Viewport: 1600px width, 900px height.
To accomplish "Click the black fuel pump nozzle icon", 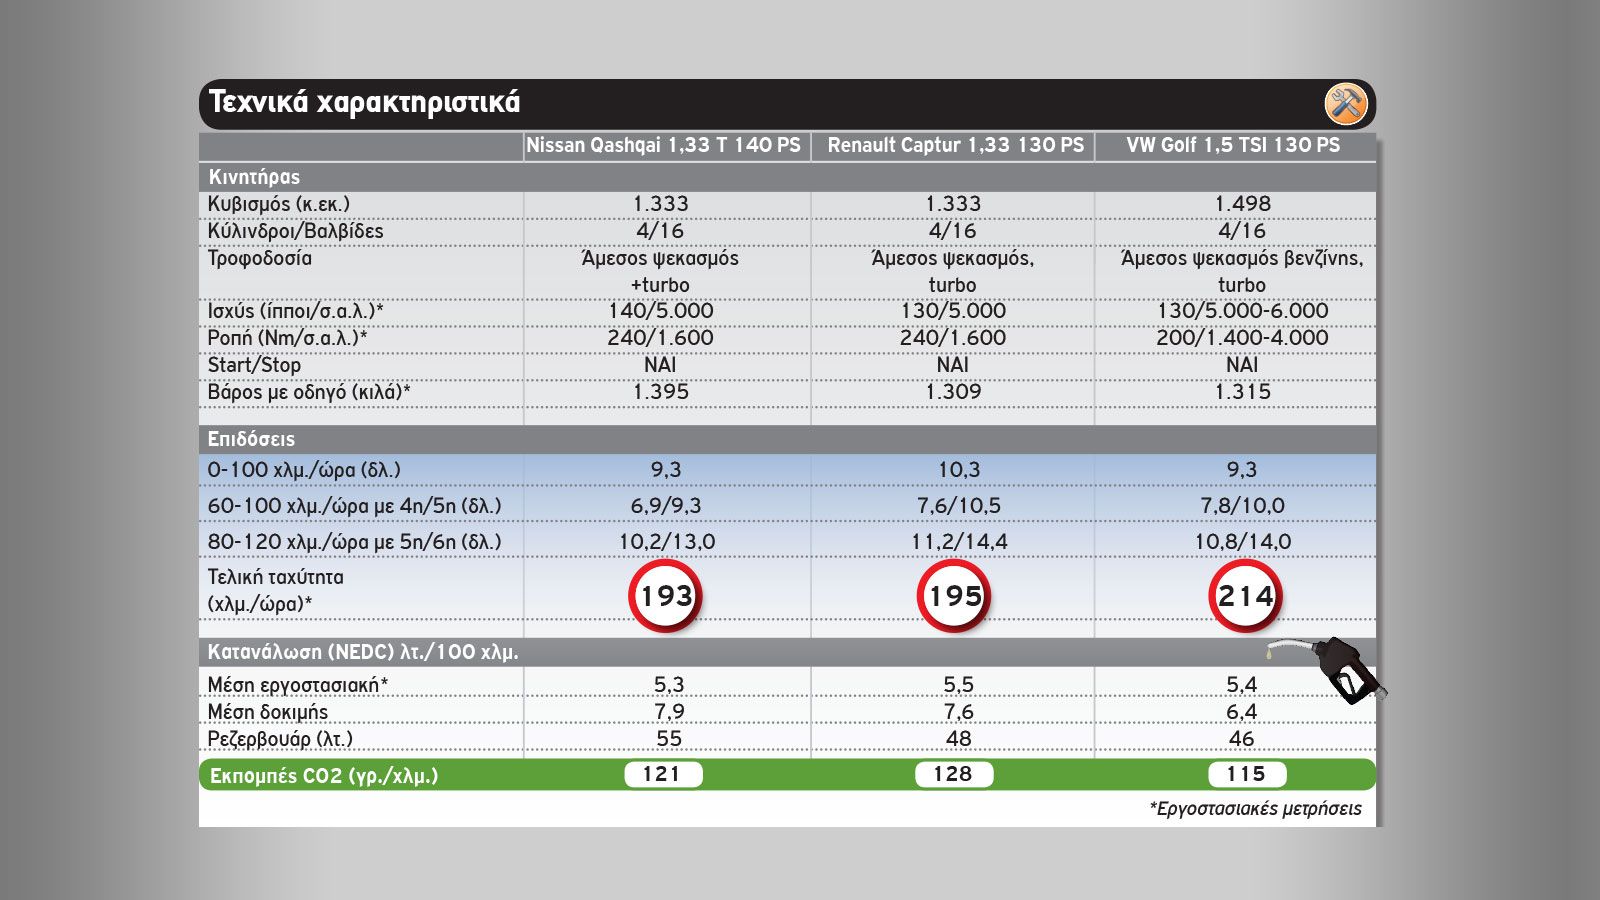I will pos(1345,670).
